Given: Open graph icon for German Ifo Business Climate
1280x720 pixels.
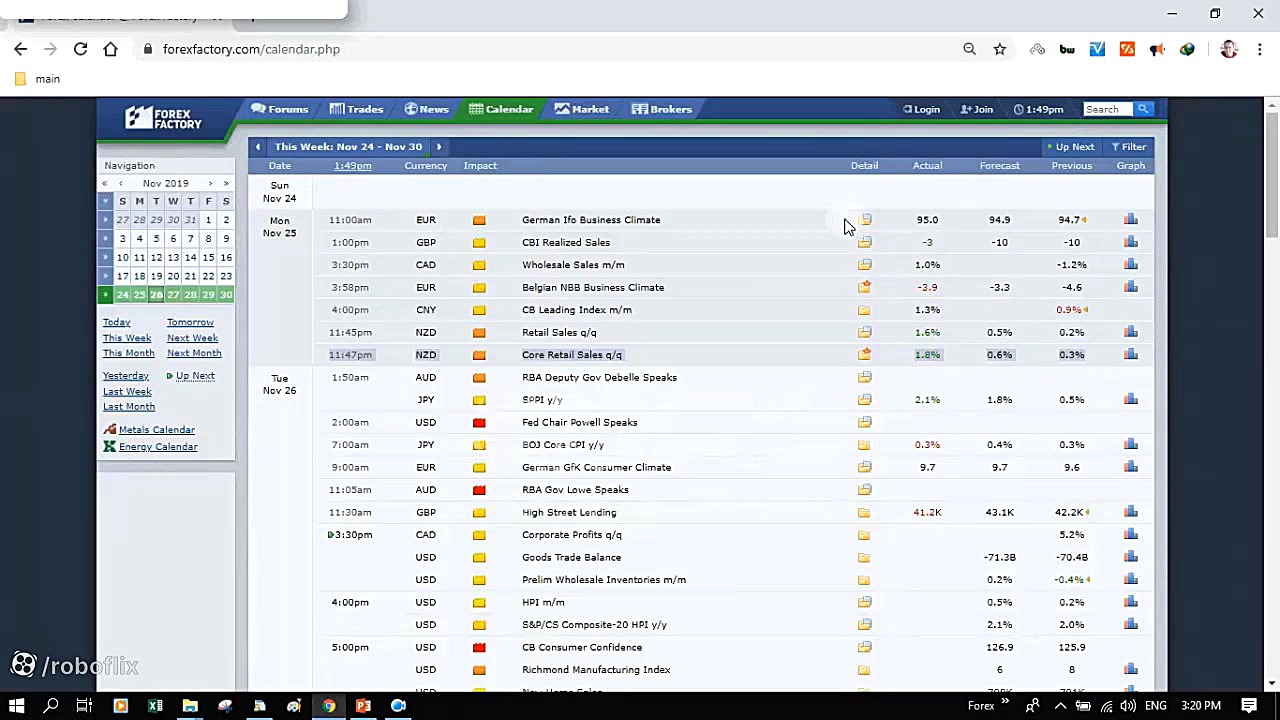Looking at the screenshot, I should 1130,220.
